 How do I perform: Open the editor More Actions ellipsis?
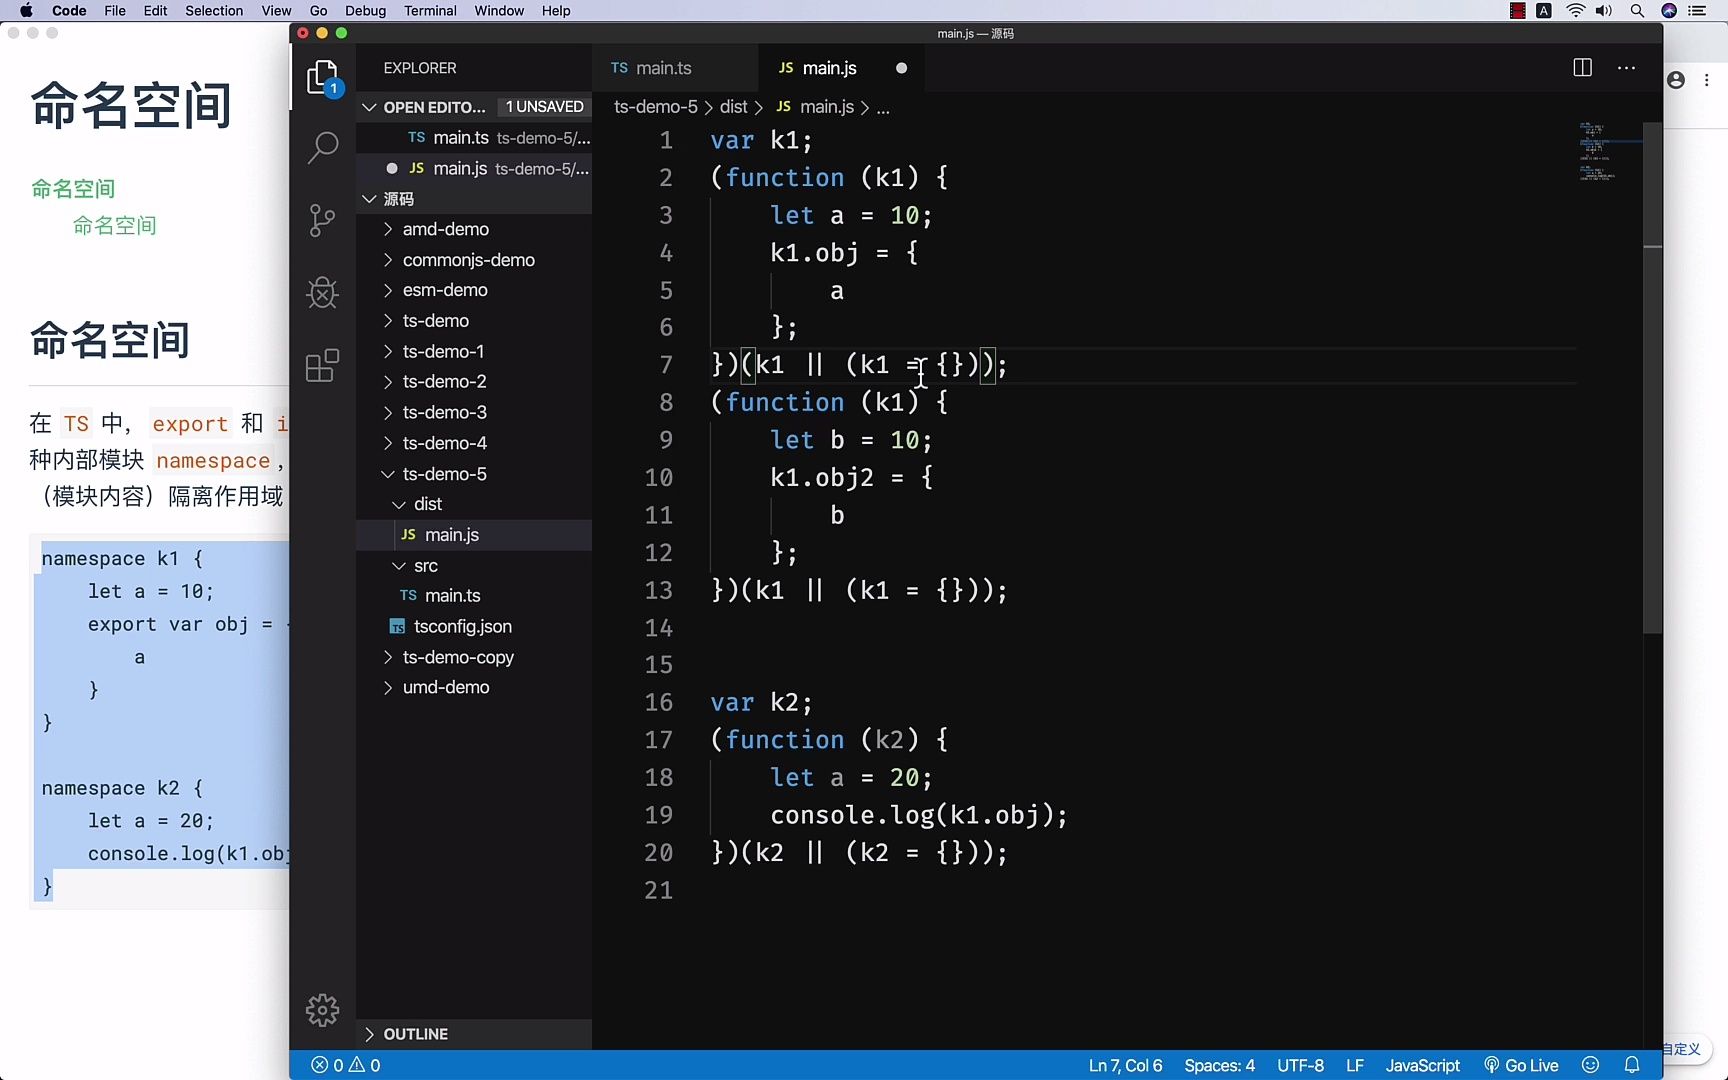(x=1627, y=68)
